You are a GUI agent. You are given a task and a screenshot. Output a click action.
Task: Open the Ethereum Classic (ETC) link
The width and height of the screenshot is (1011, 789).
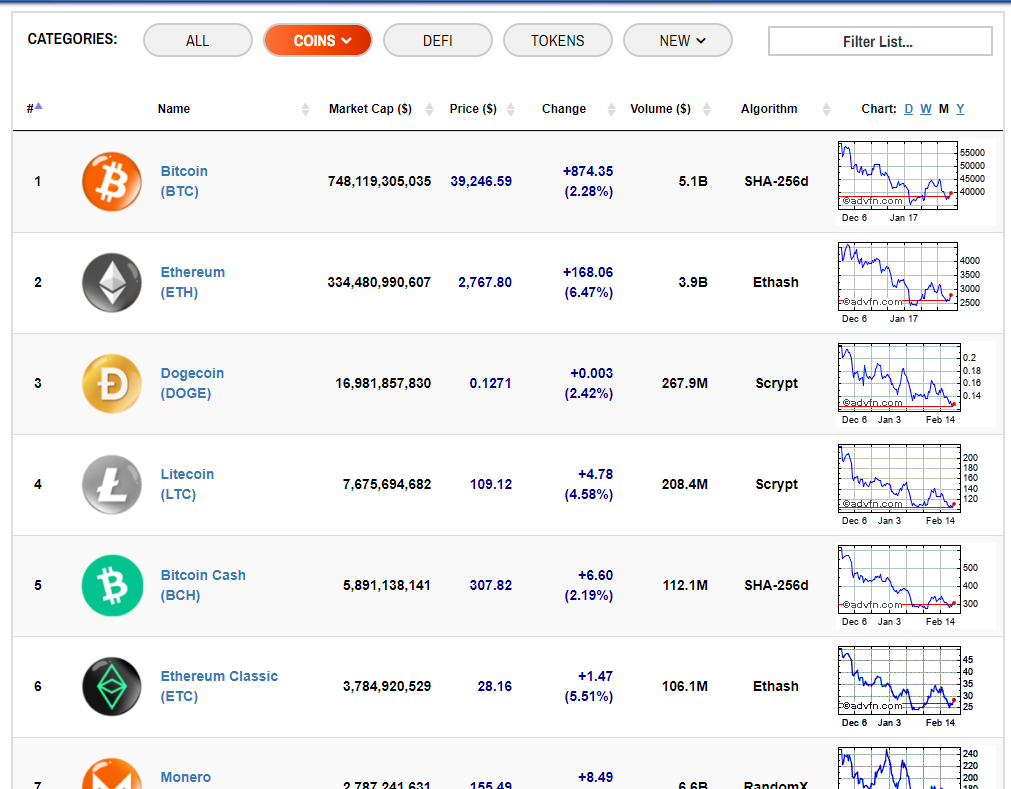(219, 686)
